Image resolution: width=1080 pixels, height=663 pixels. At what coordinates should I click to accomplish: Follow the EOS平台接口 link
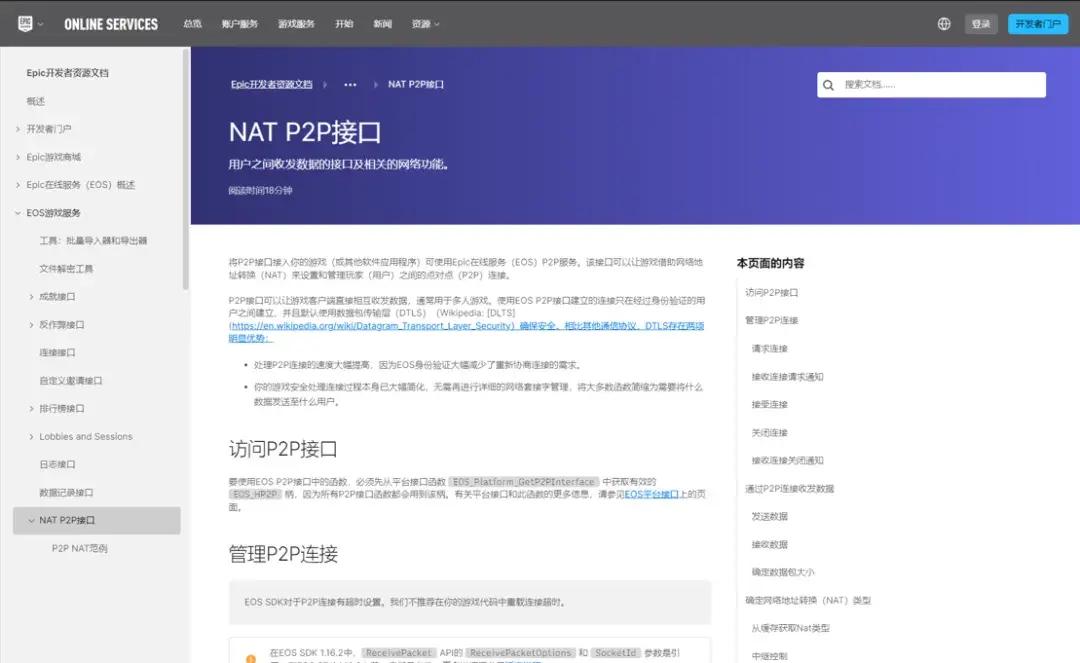[x=651, y=494]
